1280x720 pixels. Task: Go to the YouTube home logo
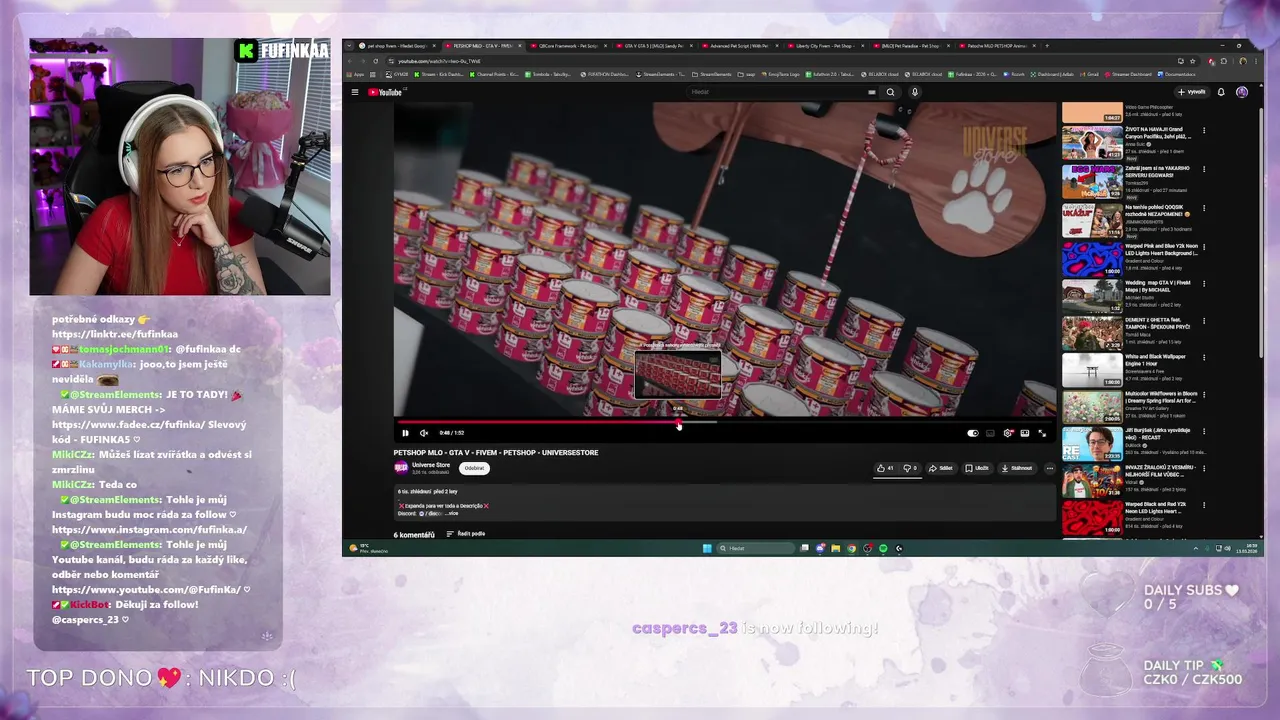(x=385, y=92)
